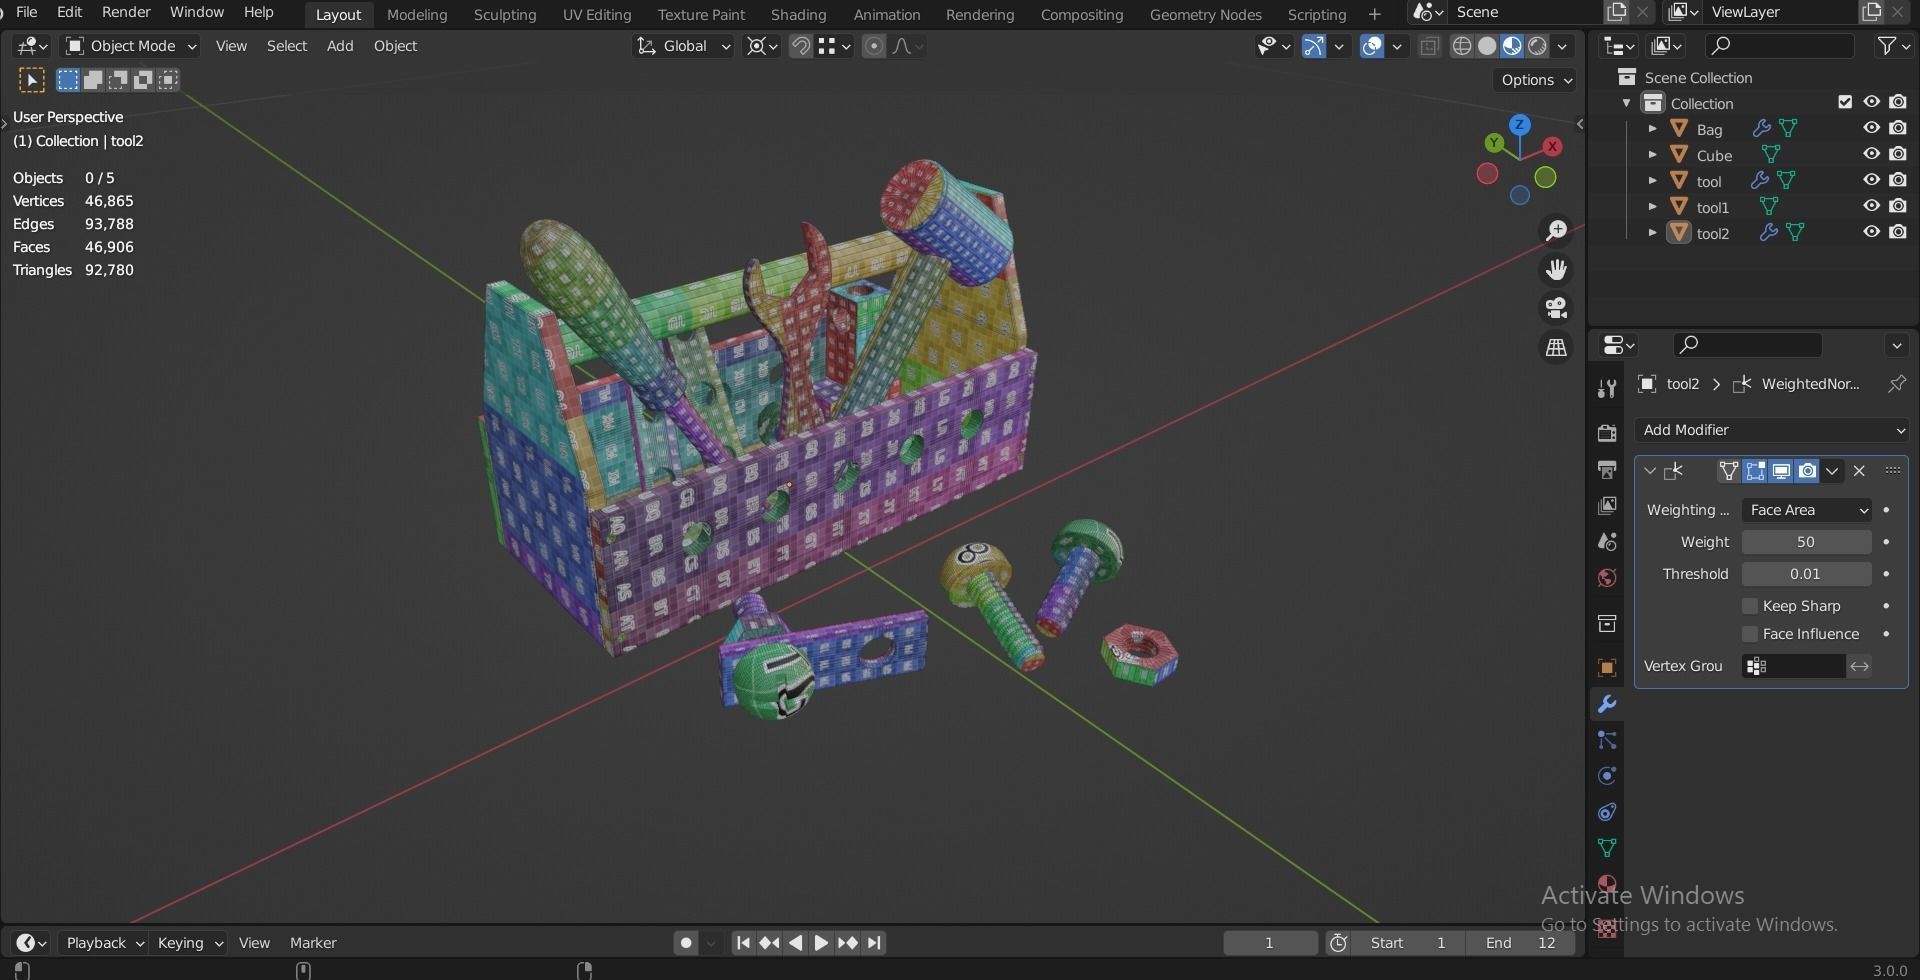Open the viewport Select menu

tap(287, 46)
